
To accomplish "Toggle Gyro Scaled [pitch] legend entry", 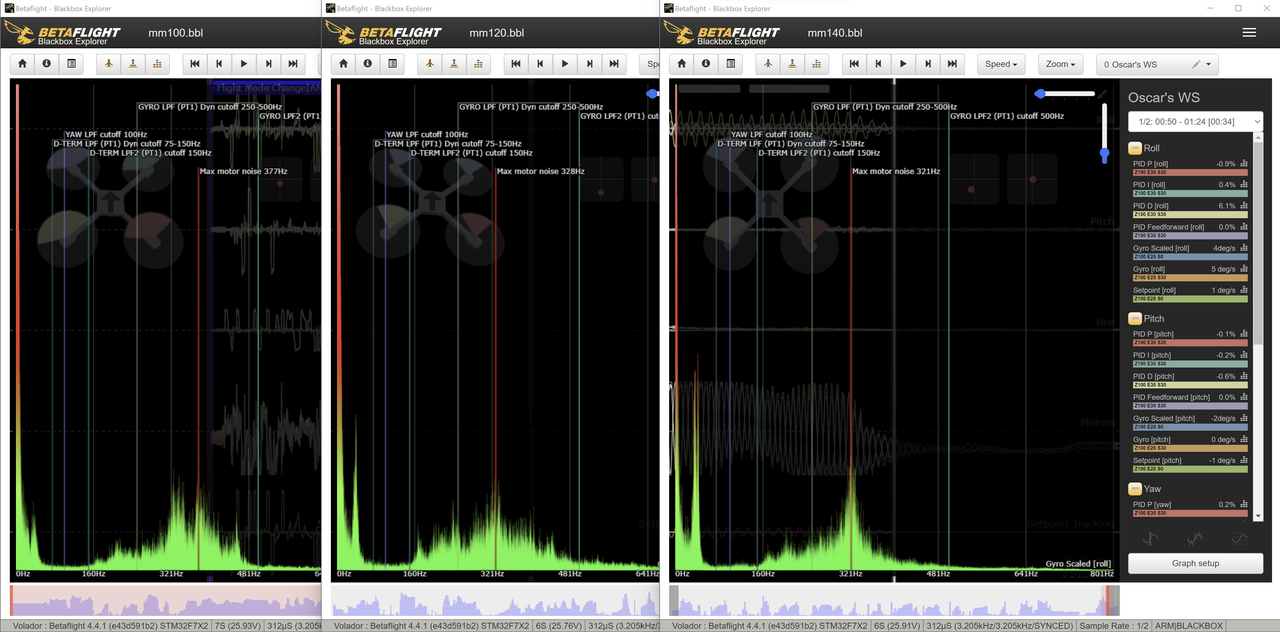I will click(x=1190, y=422).
